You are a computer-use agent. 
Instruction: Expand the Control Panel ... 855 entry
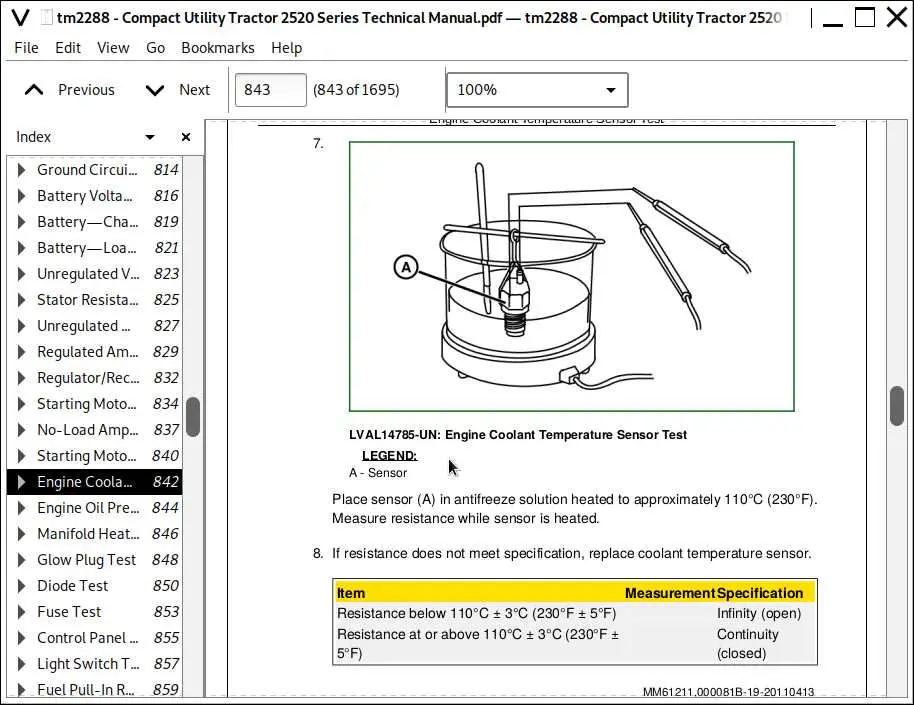tap(22, 638)
